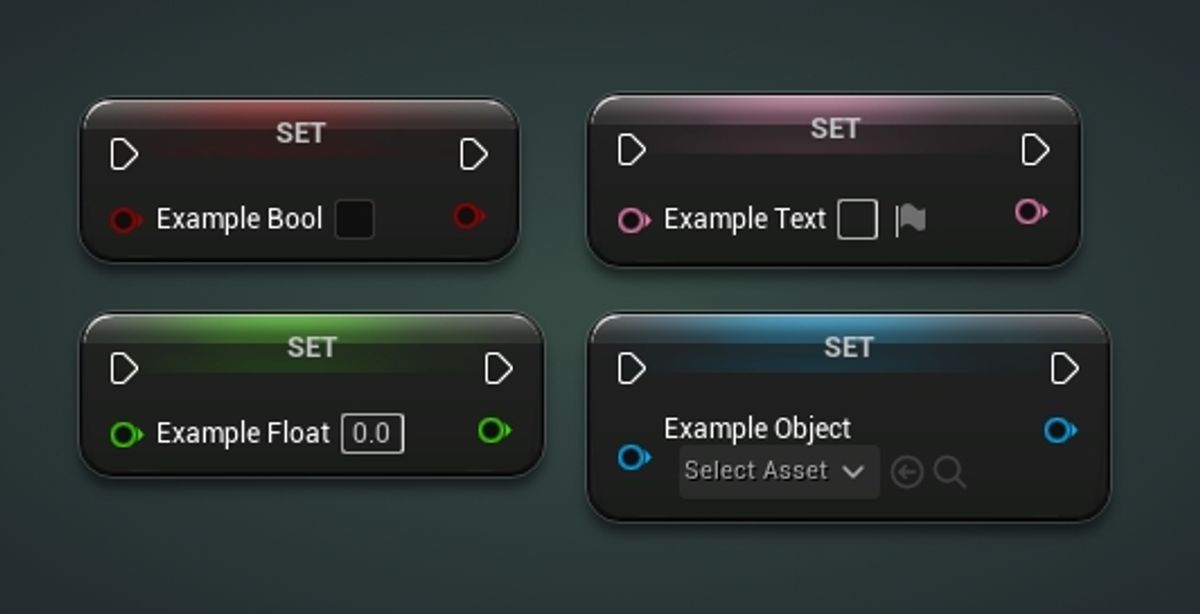Click the red output pin of Example Bool

(467, 217)
